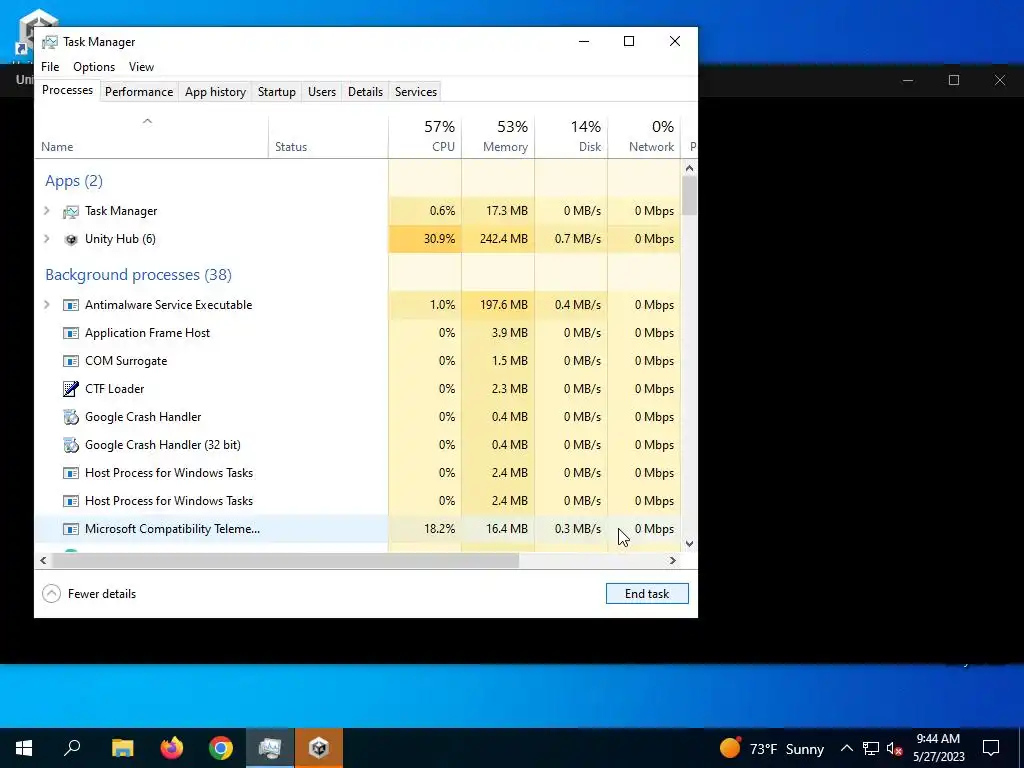Click the network status tray icon
Image resolution: width=1024 pixels, height=768 pixels.
tap(871, 748)
